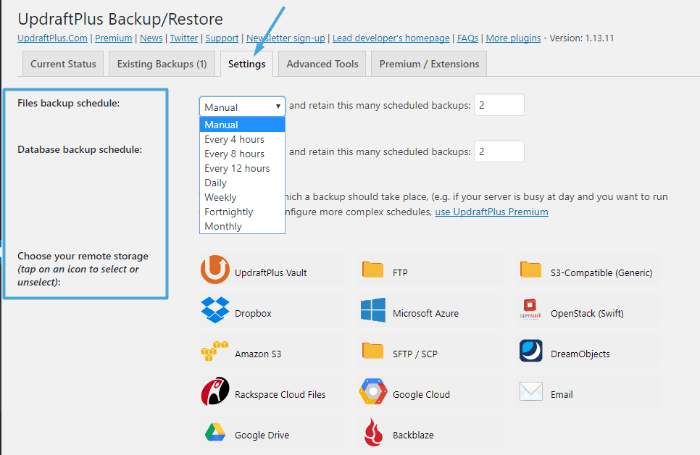Follow the Premium header link
This screenshot has height=455, width=700.
[113, 38]
